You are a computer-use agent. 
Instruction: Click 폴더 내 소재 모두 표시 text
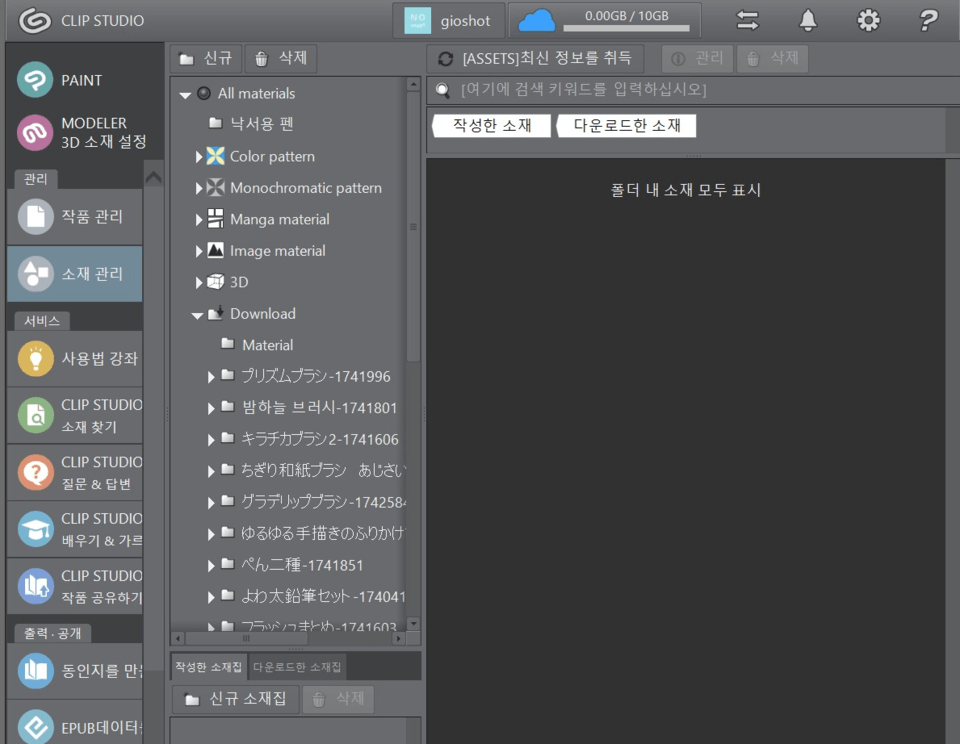coord(685,190)
